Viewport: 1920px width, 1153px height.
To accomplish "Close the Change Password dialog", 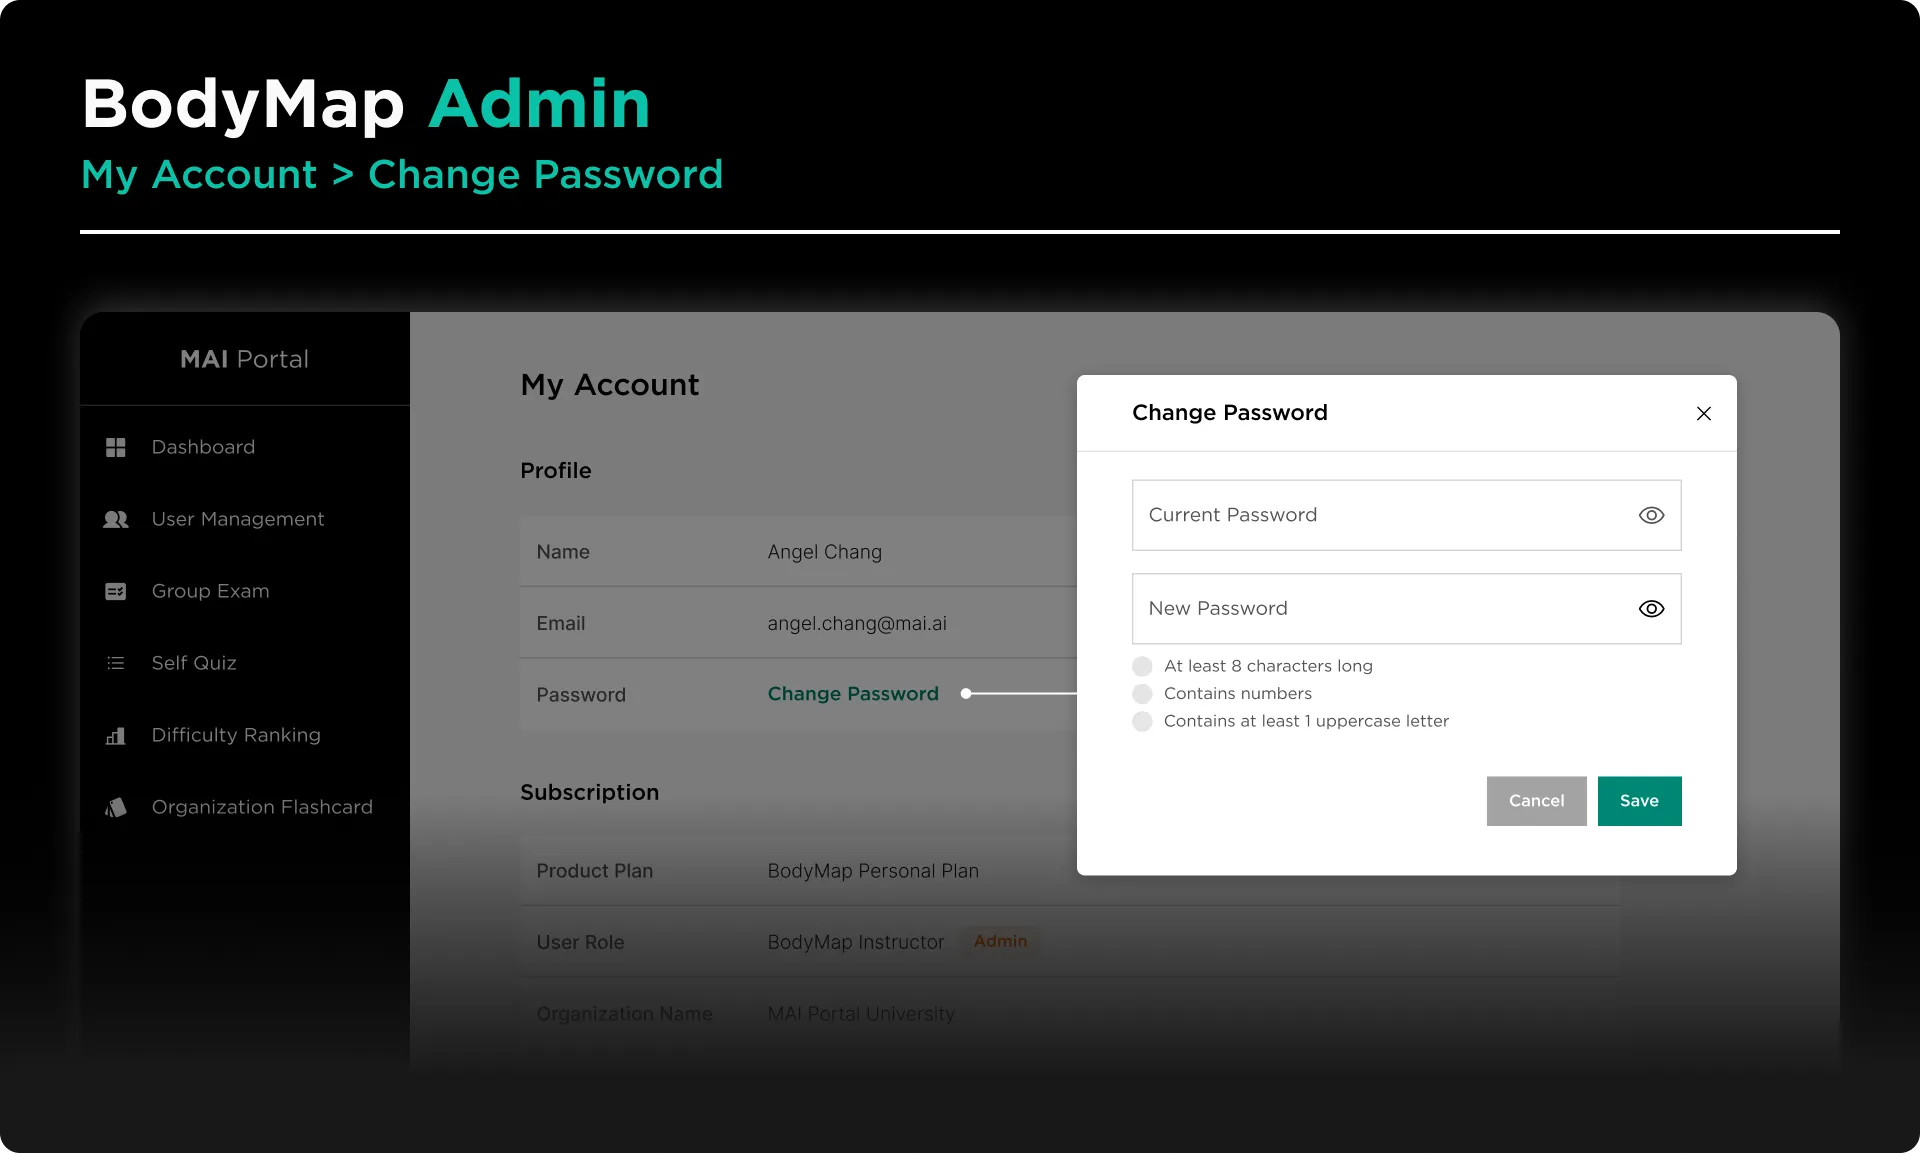I will tap(1704, 413).
